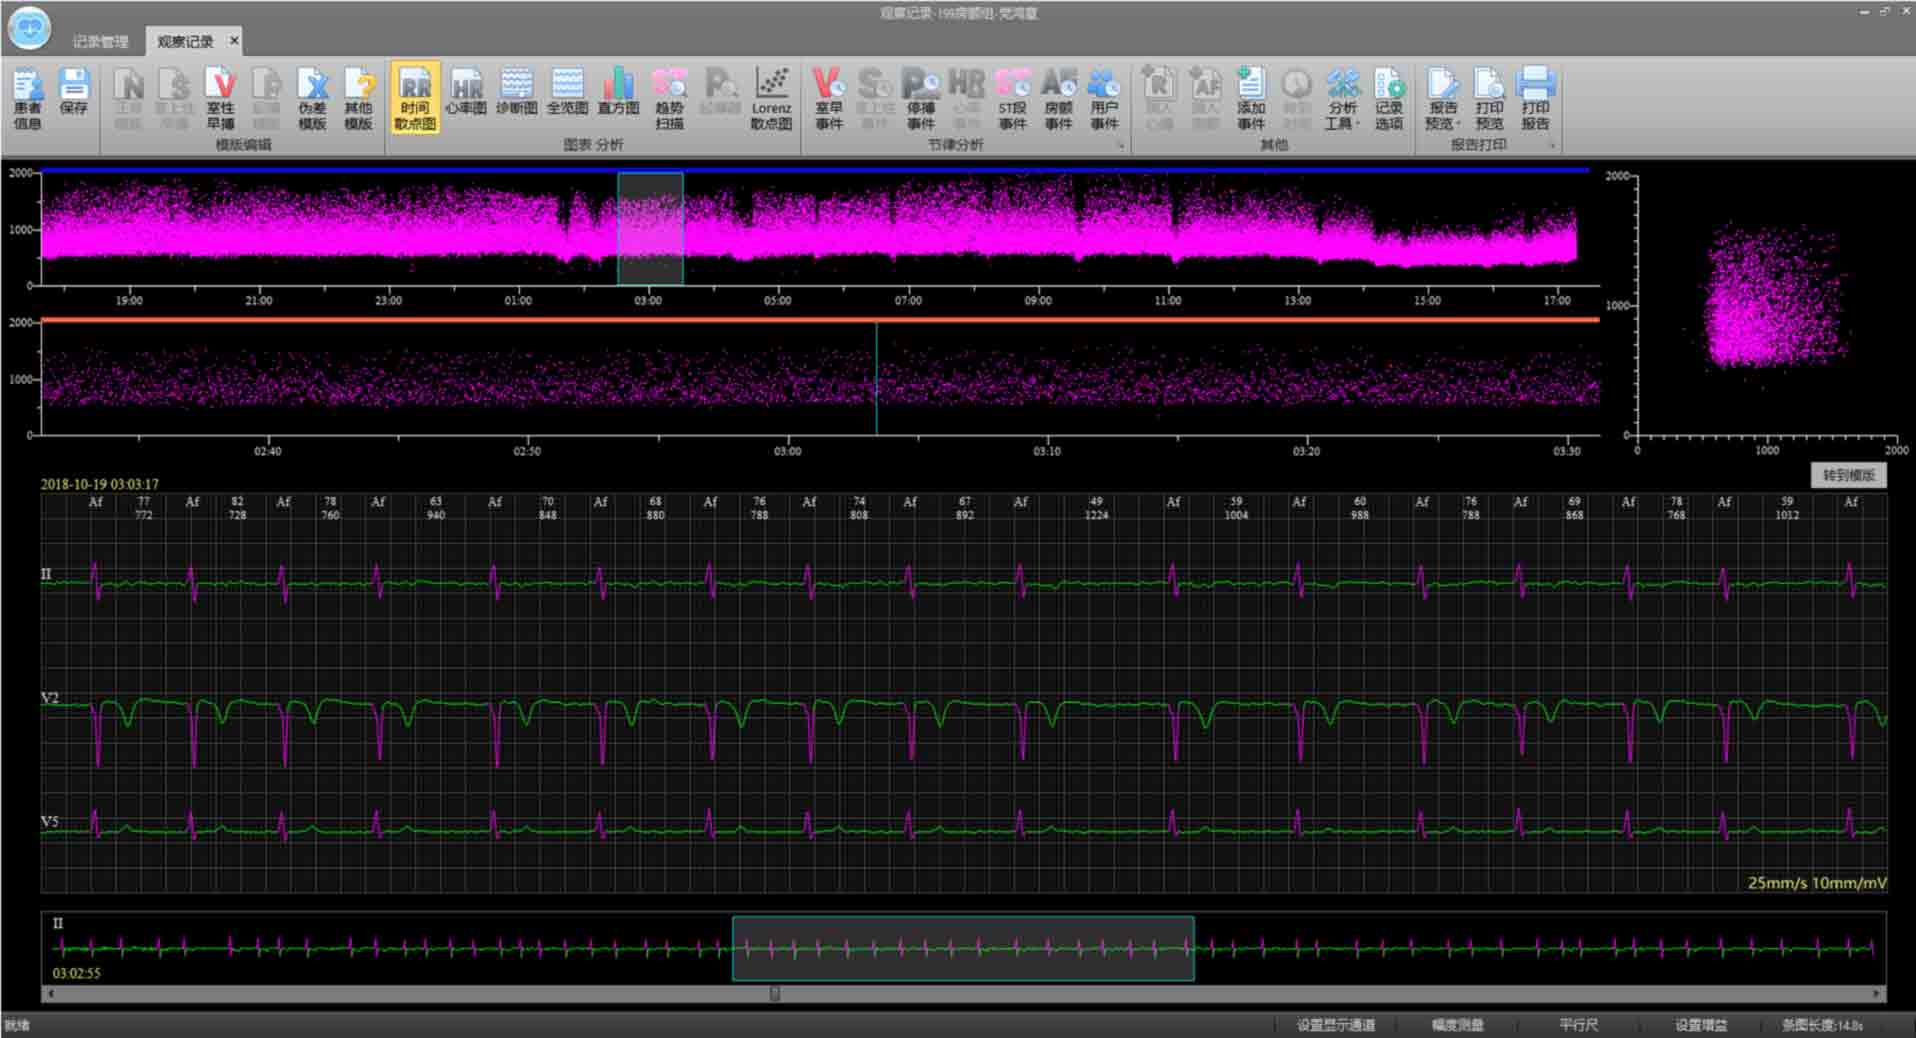Viewport: 1916px width, 1038px height.
Task: Click the 25mm/s 10mm/mV scale label
Action: [1817, 883]
